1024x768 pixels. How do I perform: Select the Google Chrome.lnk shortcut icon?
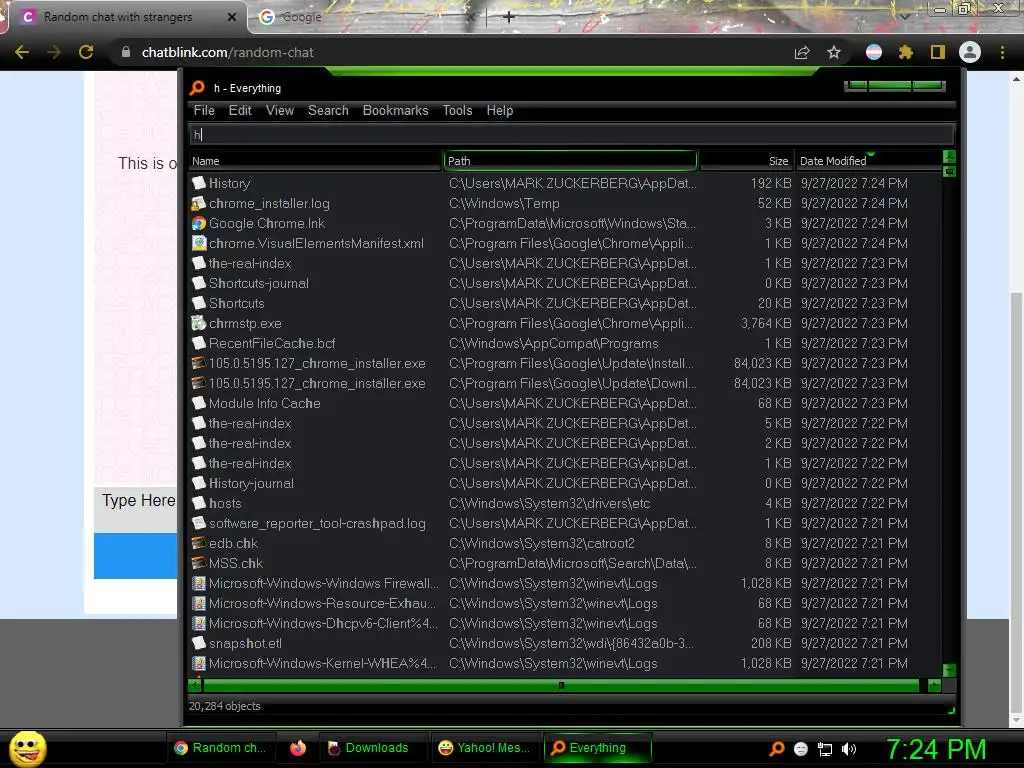coord(199,223)
